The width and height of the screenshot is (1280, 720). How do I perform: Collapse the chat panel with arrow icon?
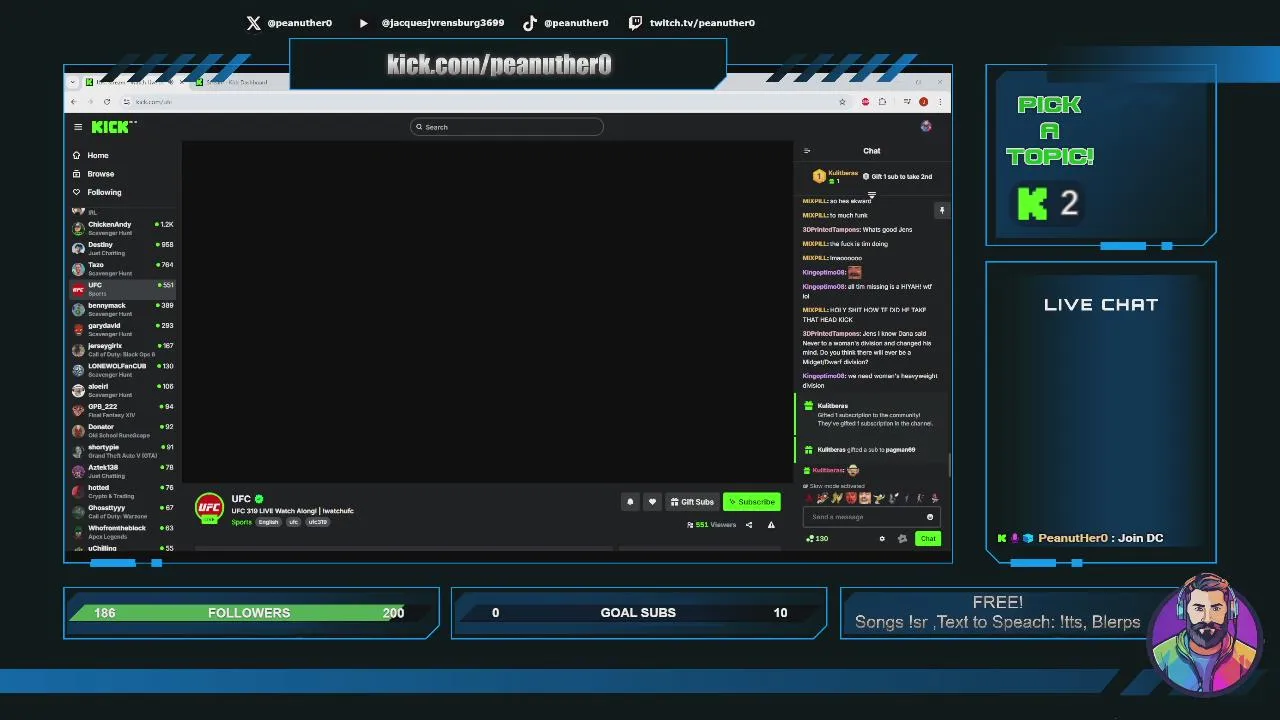click(807, 151)
